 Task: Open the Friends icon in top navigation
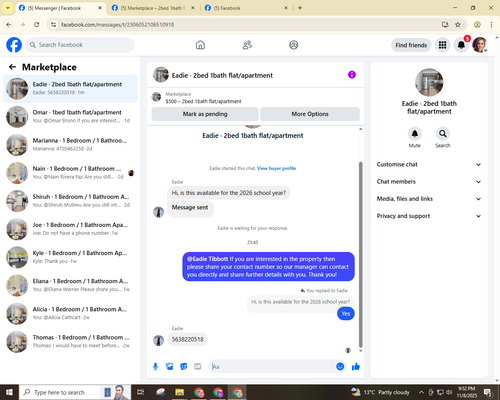point(247,45)
